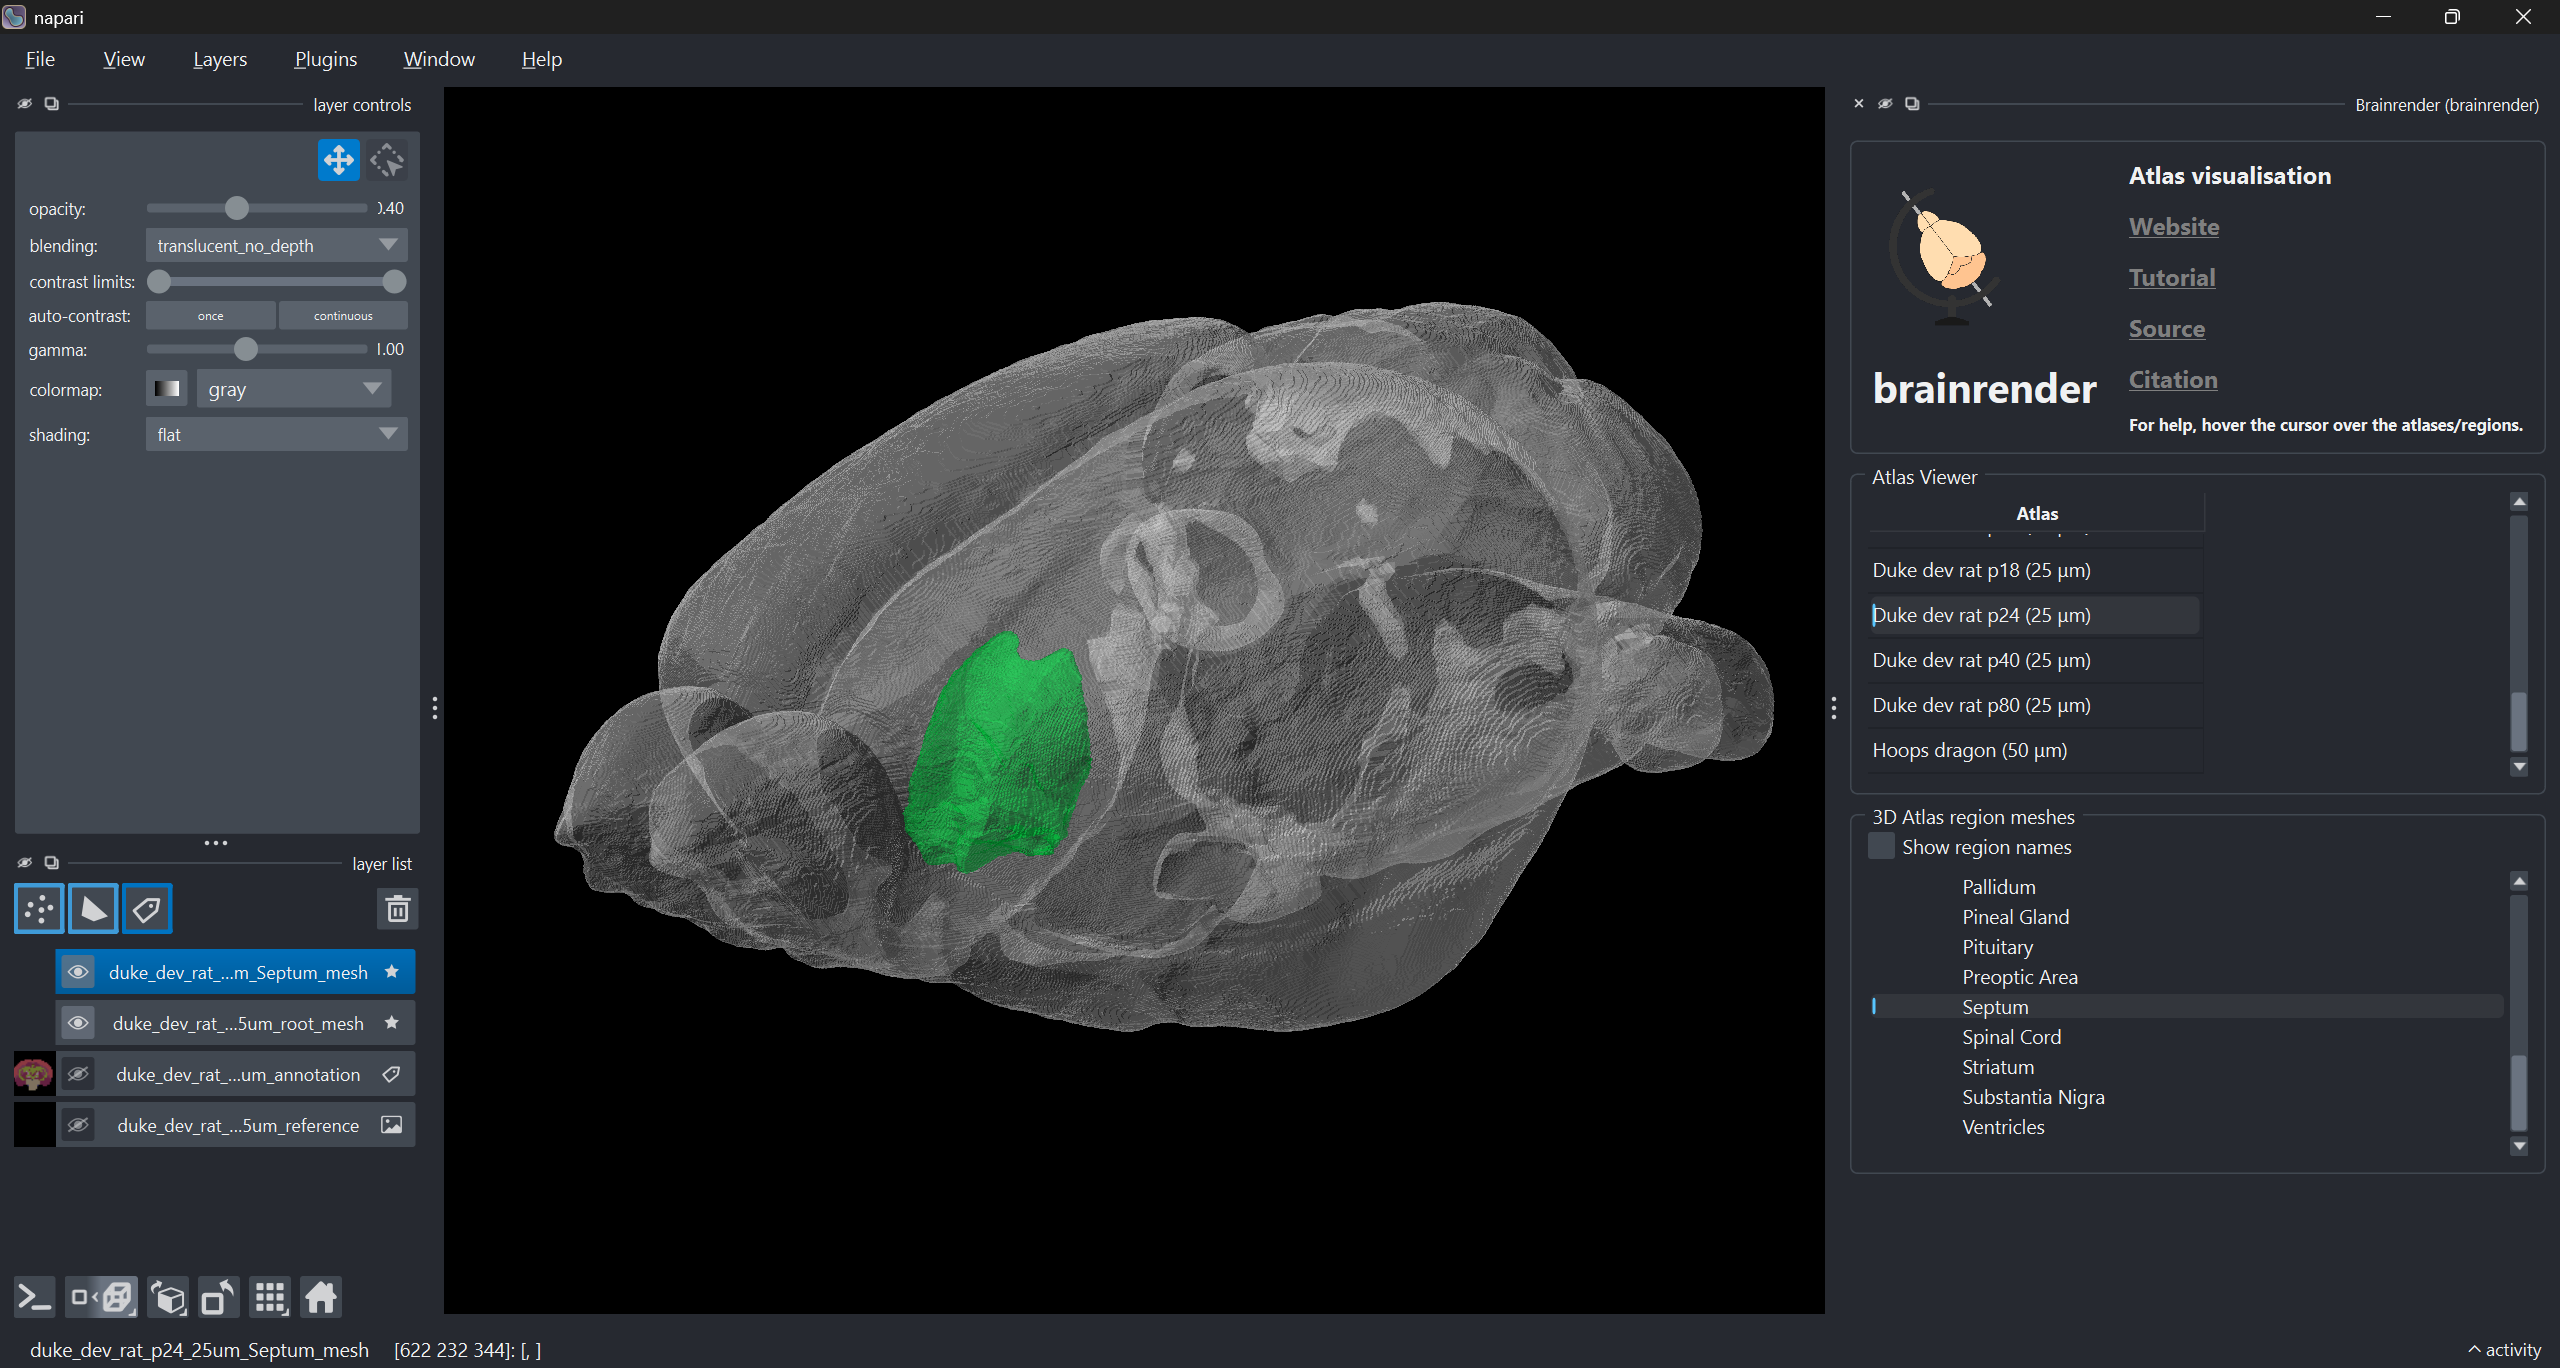This screenshot has height=1368, width=2560.
Task: Show the annotation layer
Action: coord(78,1074)
